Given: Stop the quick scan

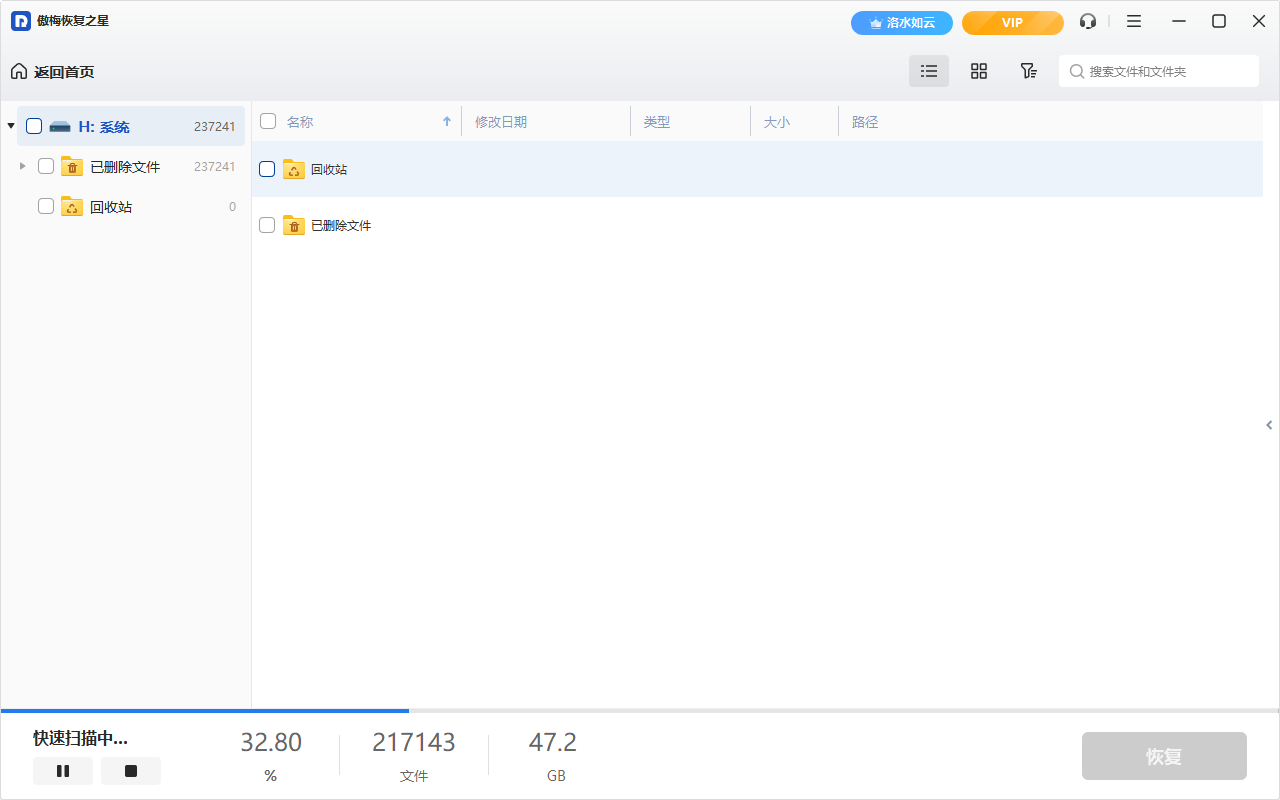Looking at the screenshot, I should click(x=131, y=771).
